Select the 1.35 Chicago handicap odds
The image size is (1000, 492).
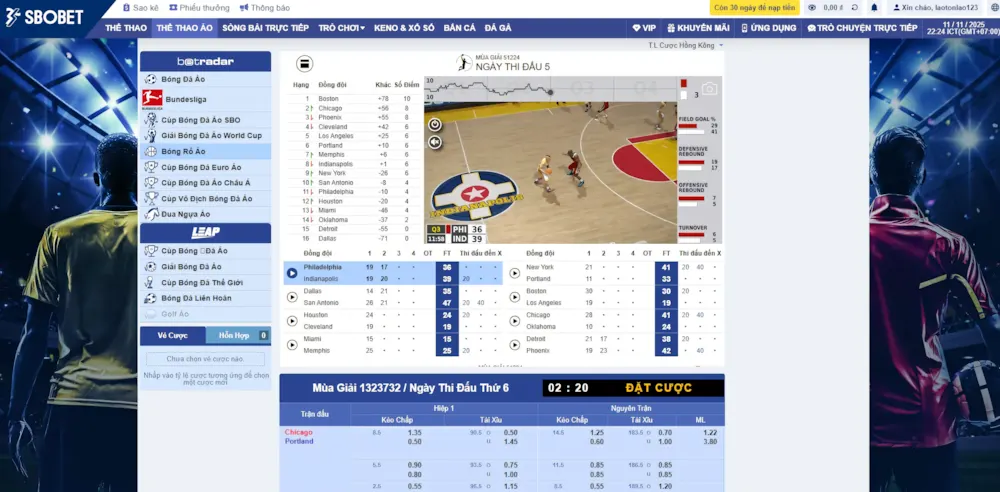click(x=415, y=432)
